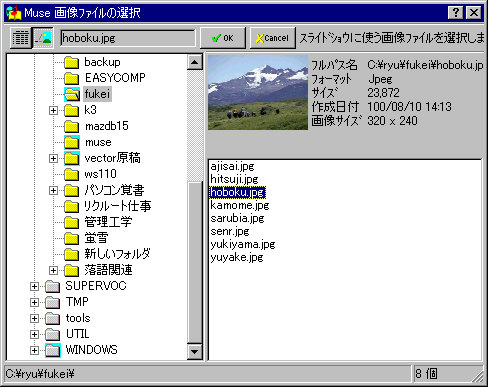Select the mazdb15 folder icon
The image size is (488, 387).
(x=71, y=126)
